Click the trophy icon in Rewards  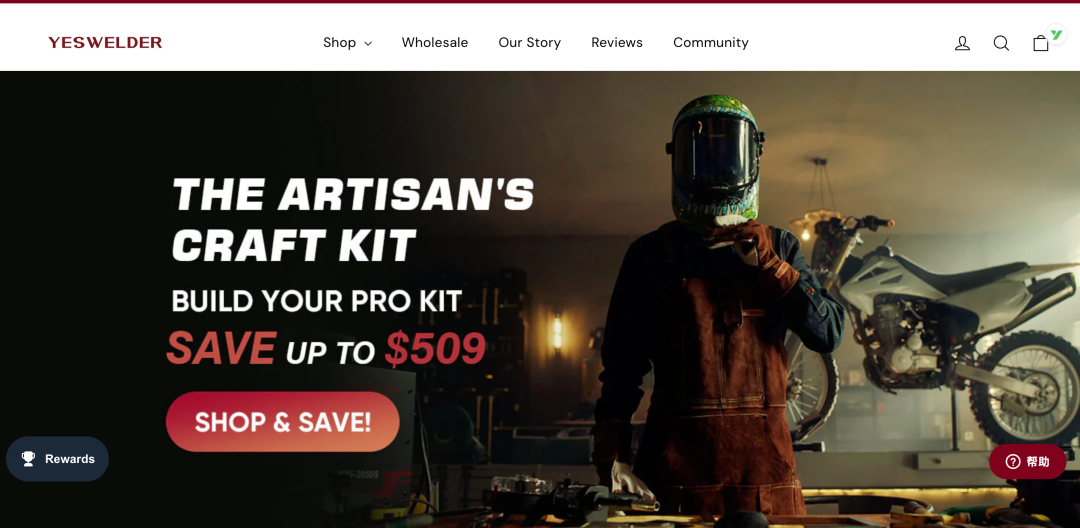point(28,458)
